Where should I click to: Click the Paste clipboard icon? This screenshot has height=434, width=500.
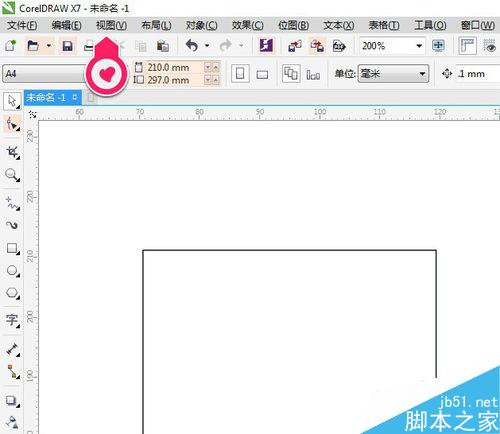pyautogui.click(x=163, y=46)
